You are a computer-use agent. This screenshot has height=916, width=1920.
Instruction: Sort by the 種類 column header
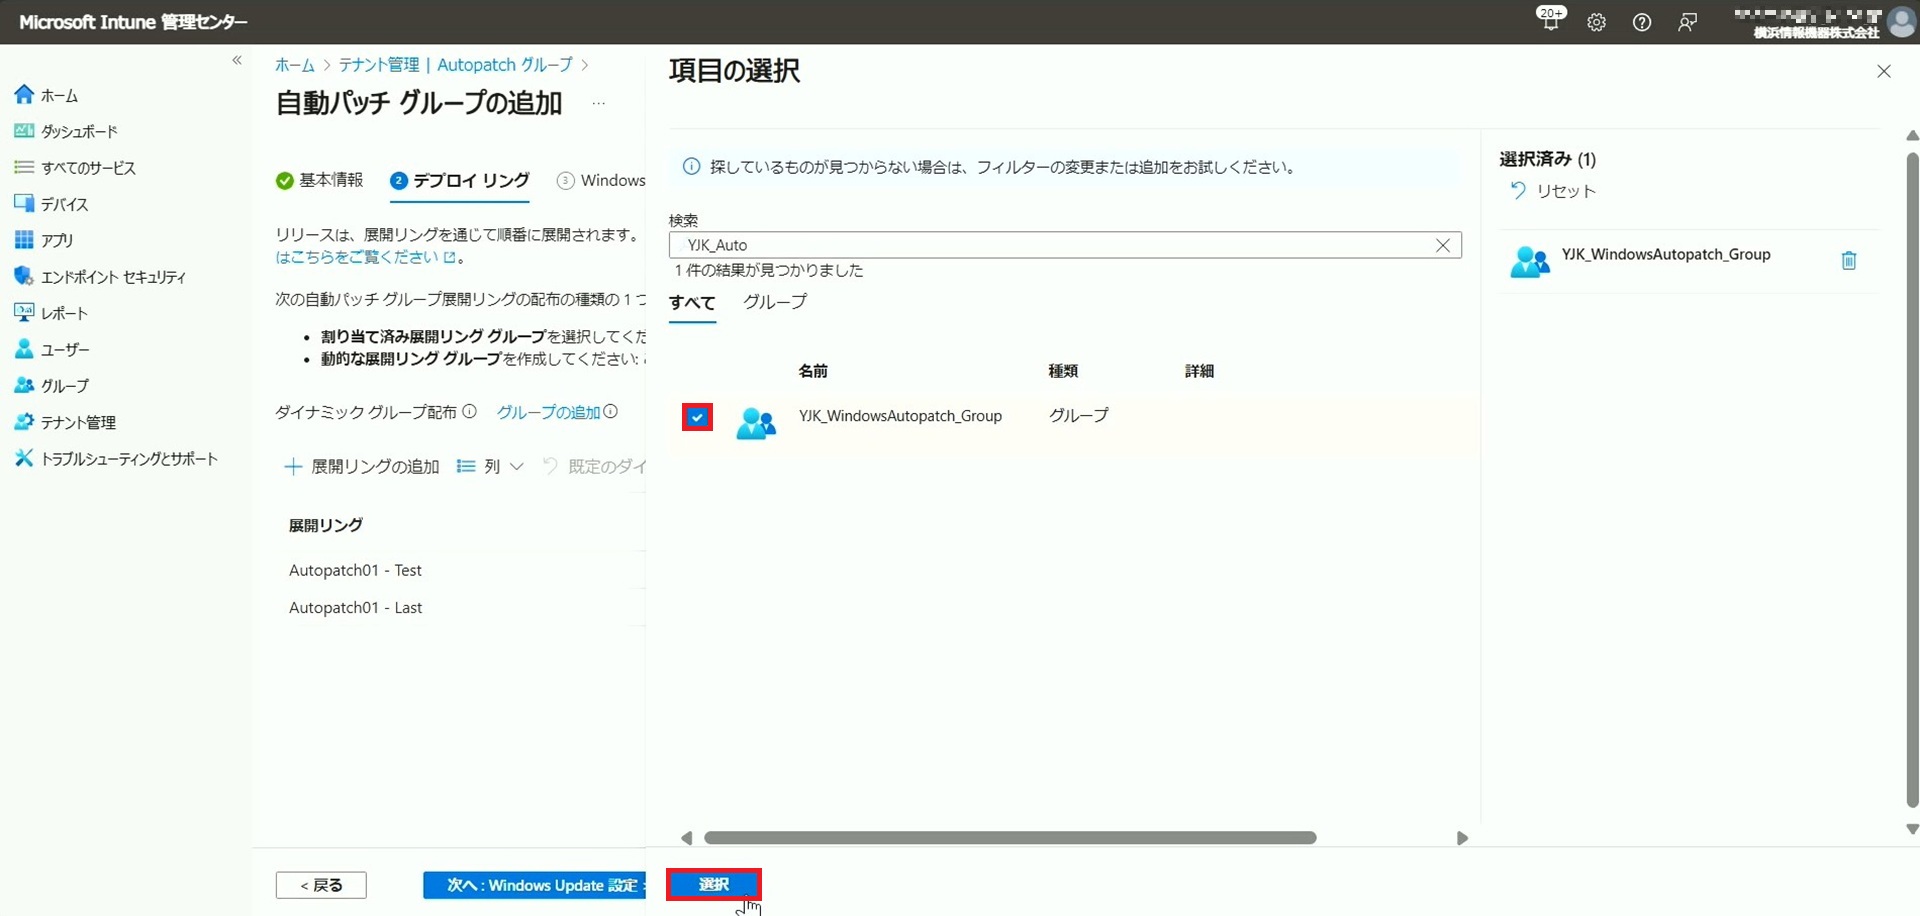pyautogui.click(x=1063, y=371)
